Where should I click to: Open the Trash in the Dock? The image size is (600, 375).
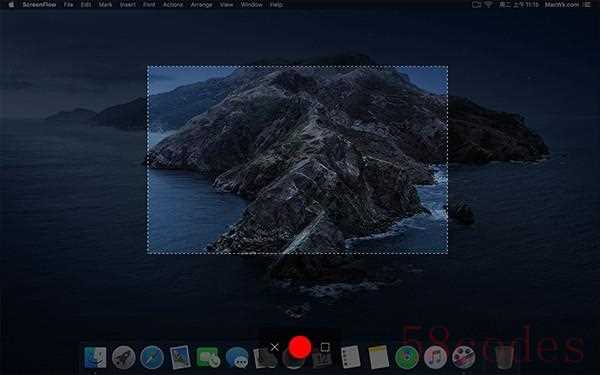pos(504,357)
